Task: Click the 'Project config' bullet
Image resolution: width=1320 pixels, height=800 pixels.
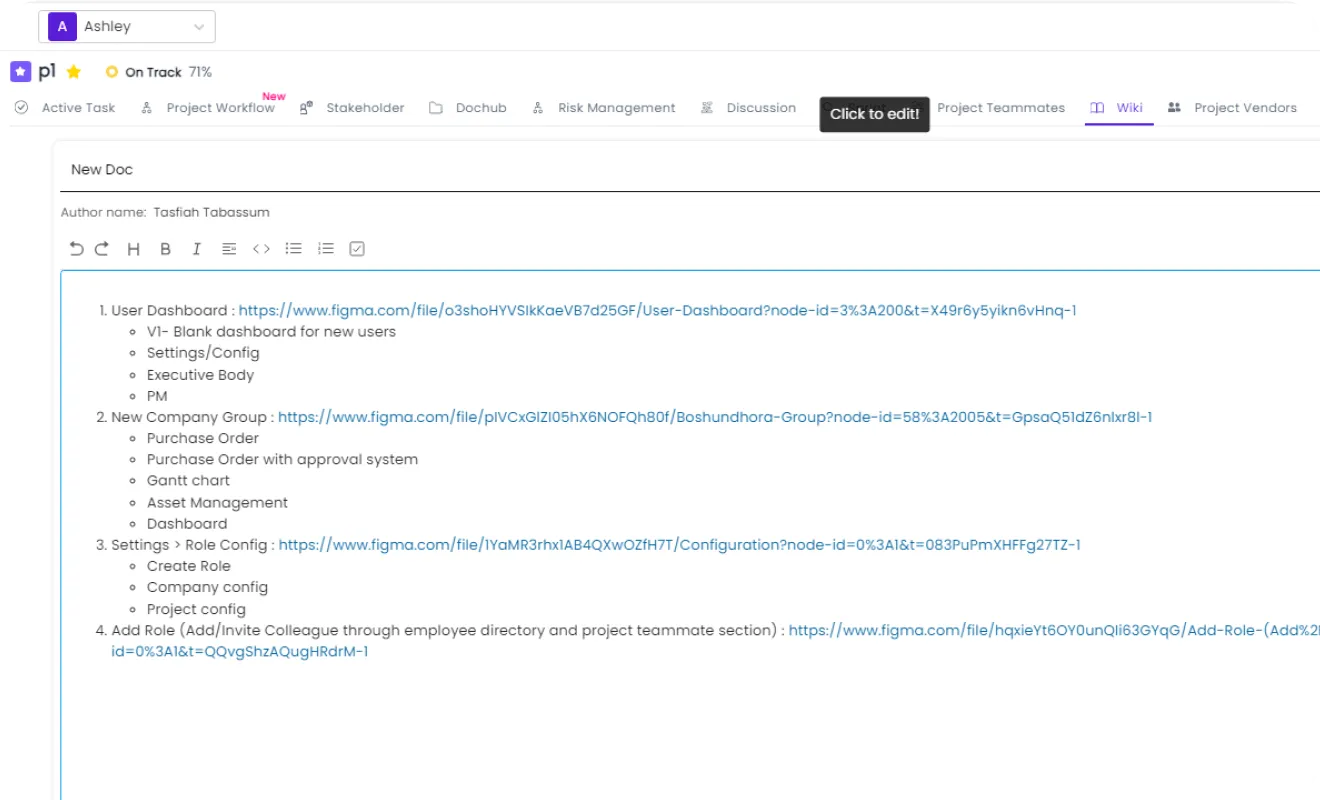Action: point(196,609)
